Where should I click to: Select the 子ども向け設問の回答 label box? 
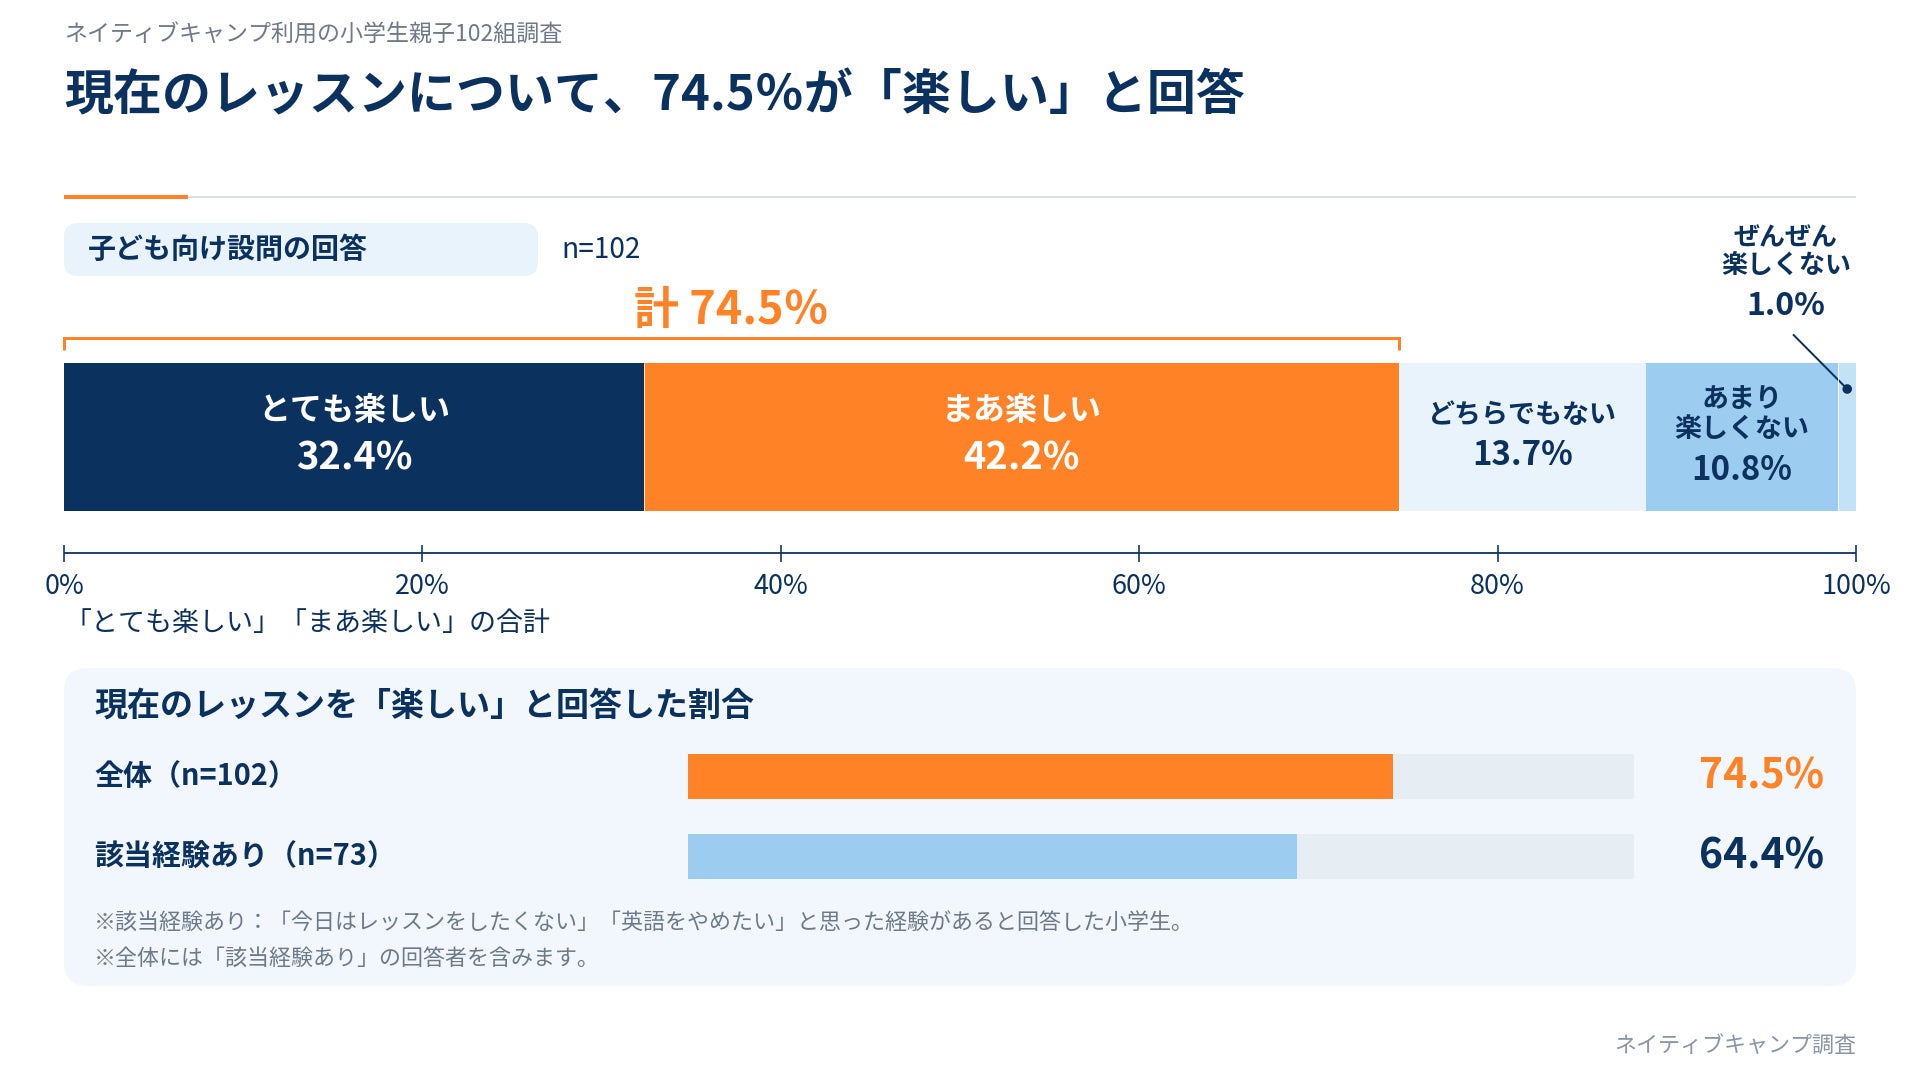click(x=301, y=249)
